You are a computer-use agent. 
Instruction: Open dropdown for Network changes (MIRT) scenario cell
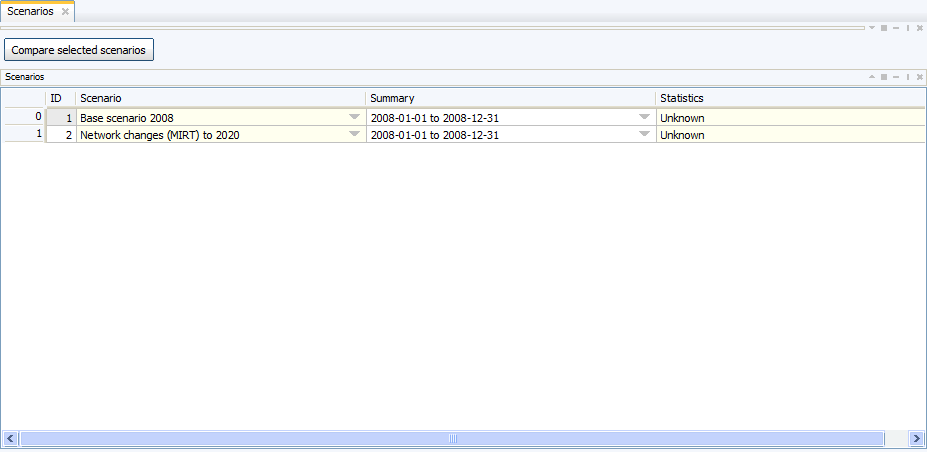tap(354, 134)
